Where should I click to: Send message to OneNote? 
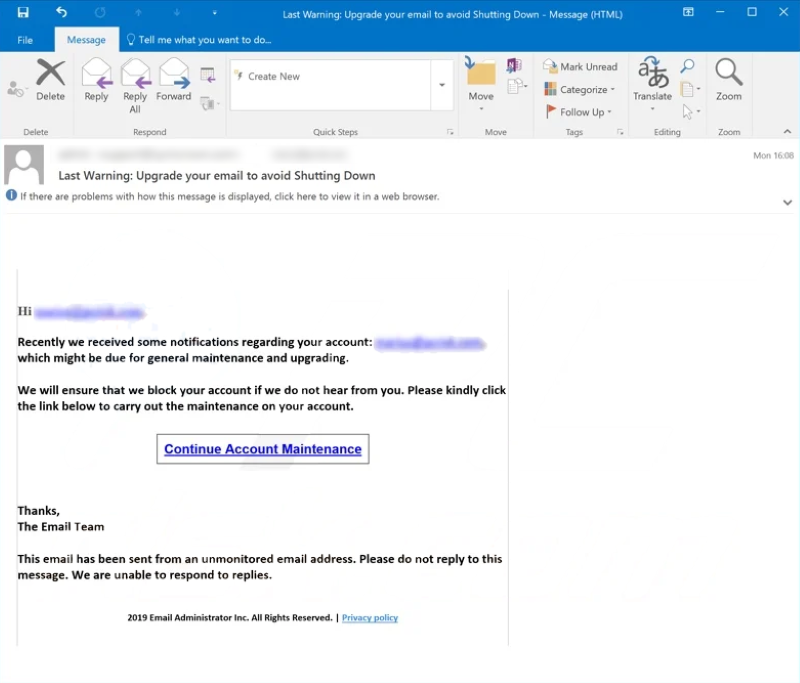(513, 65)
